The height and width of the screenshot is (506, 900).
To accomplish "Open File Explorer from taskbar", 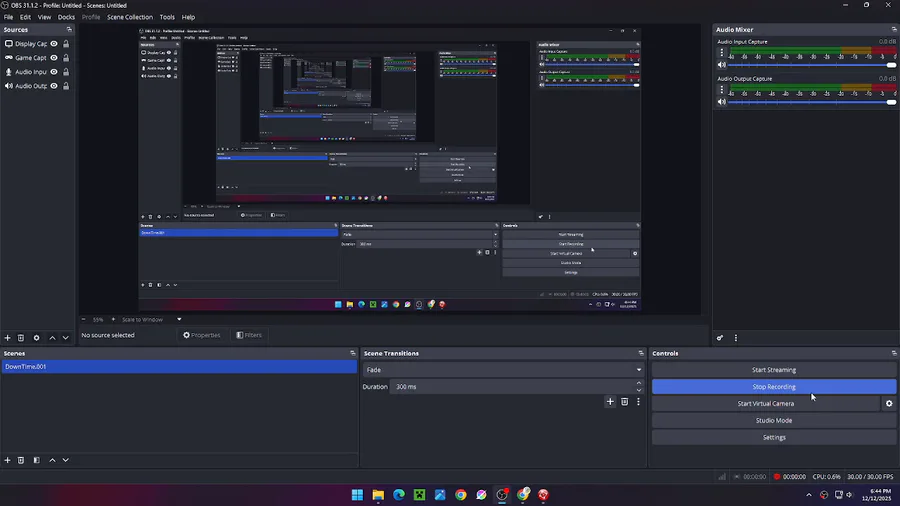I will 378,495.
